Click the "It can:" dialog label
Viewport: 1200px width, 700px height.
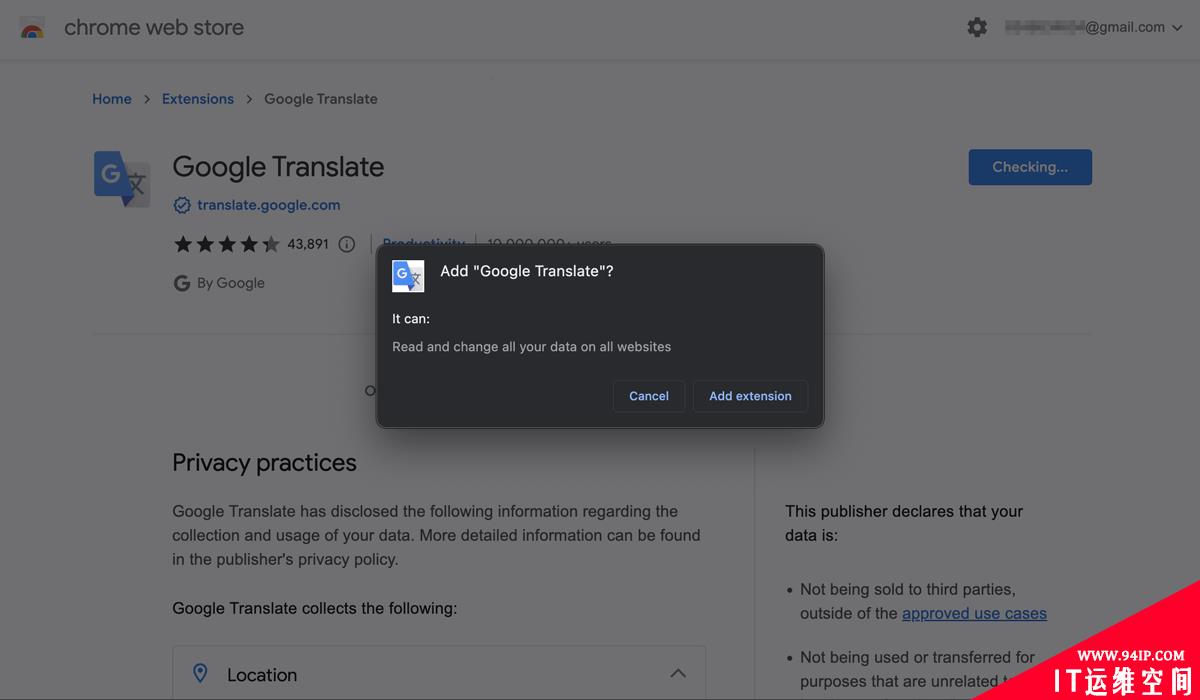coord(411,319)
